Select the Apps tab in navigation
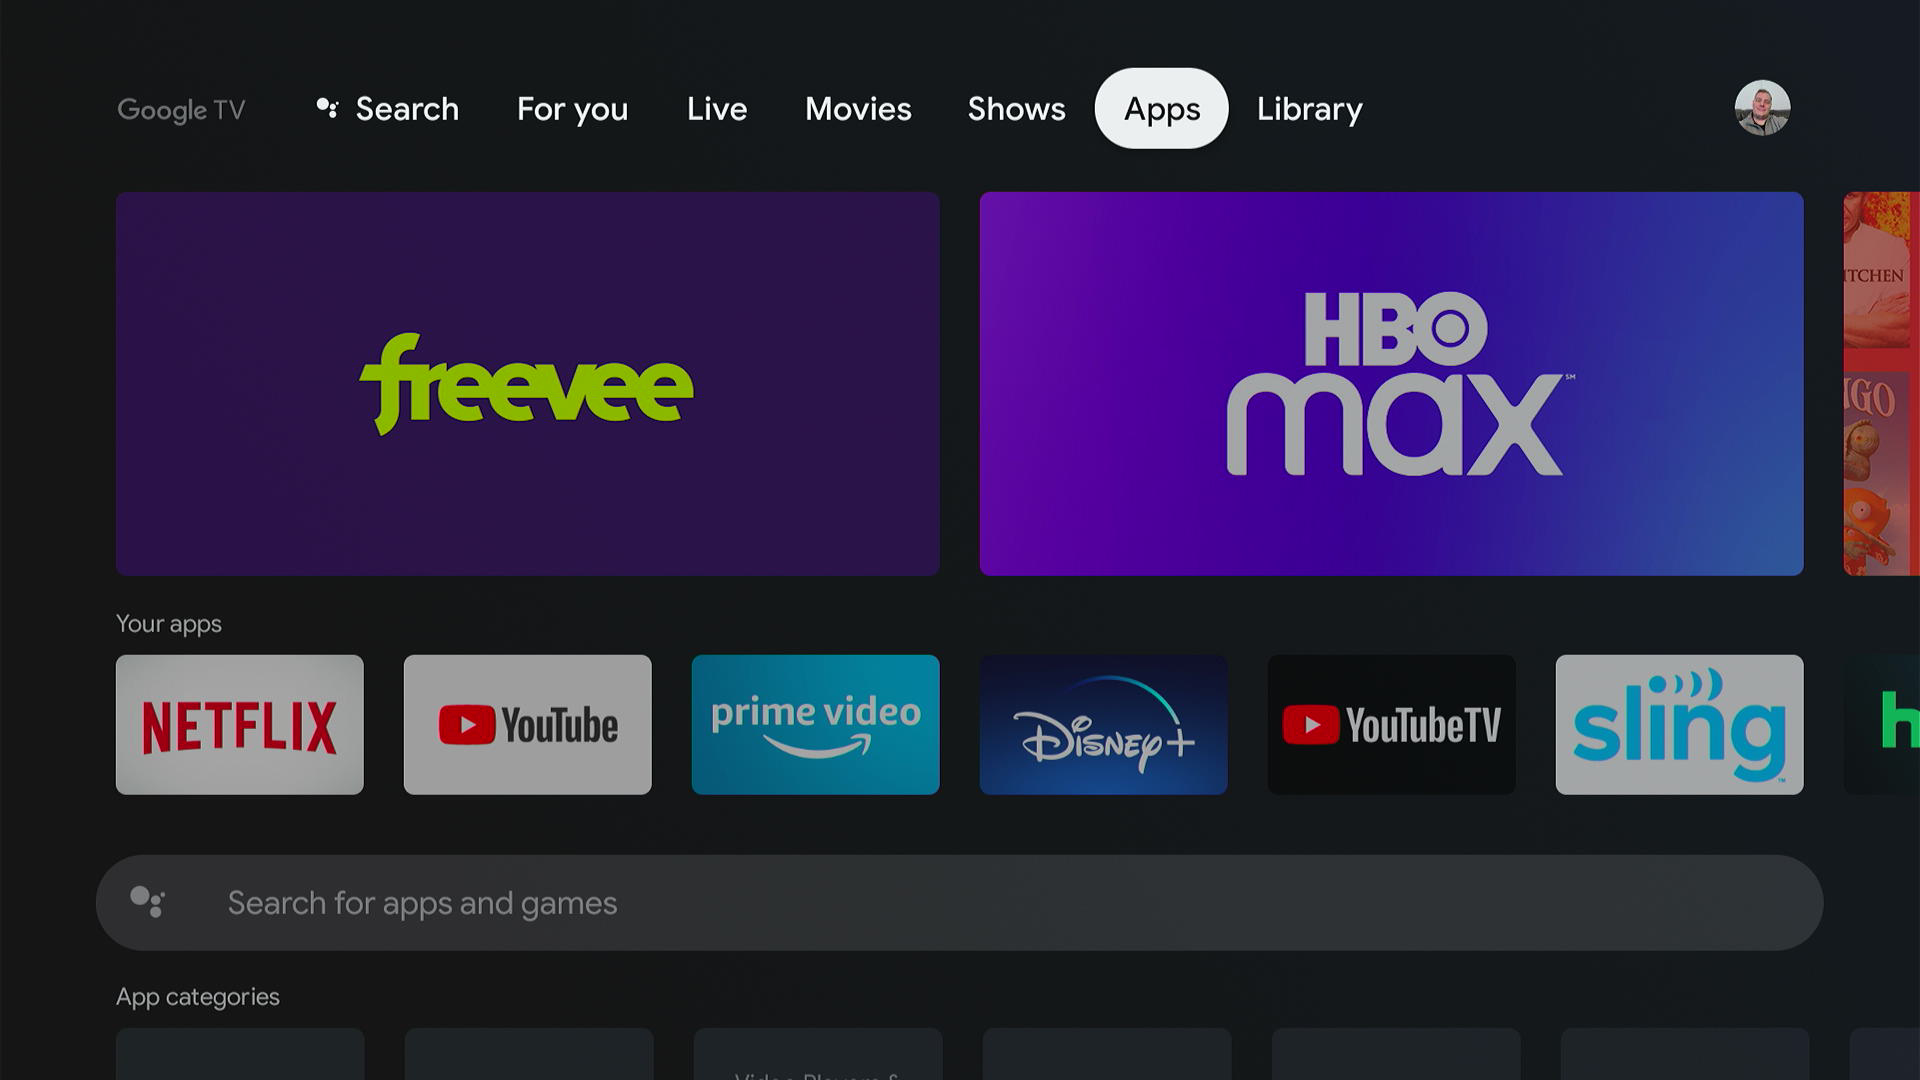1920x1080 pixels. [x=1160, y=108]
